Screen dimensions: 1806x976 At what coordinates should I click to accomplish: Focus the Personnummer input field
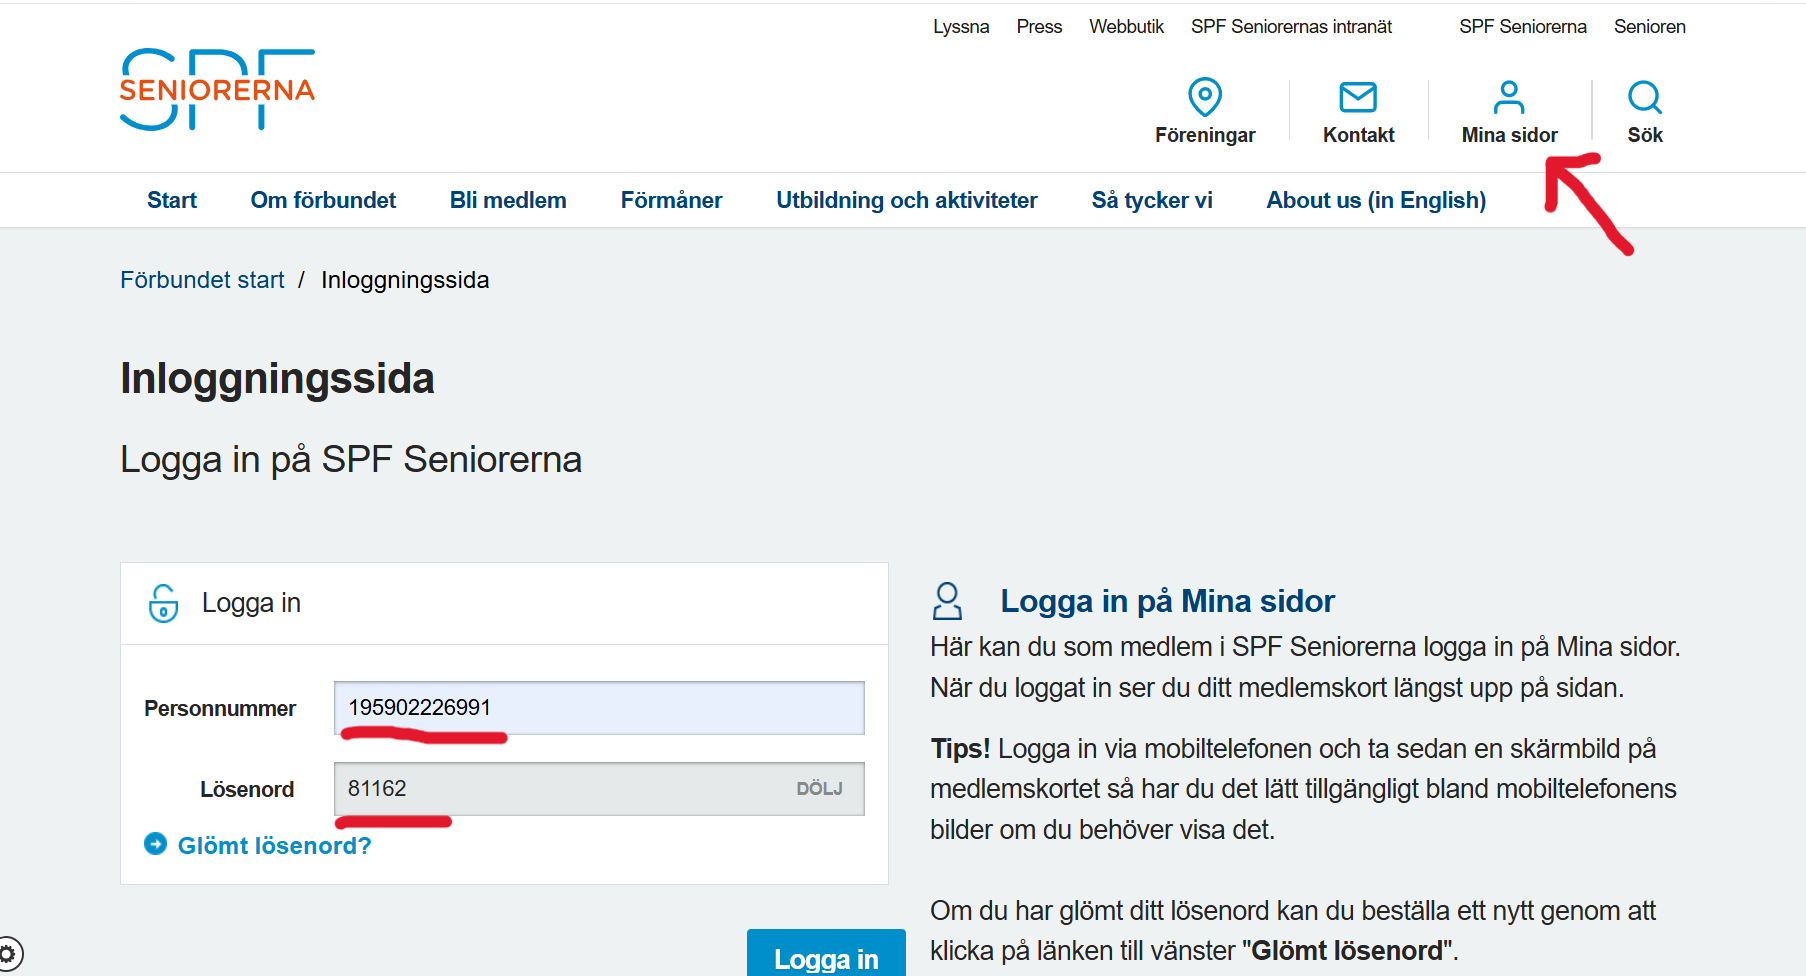(599, 708)
